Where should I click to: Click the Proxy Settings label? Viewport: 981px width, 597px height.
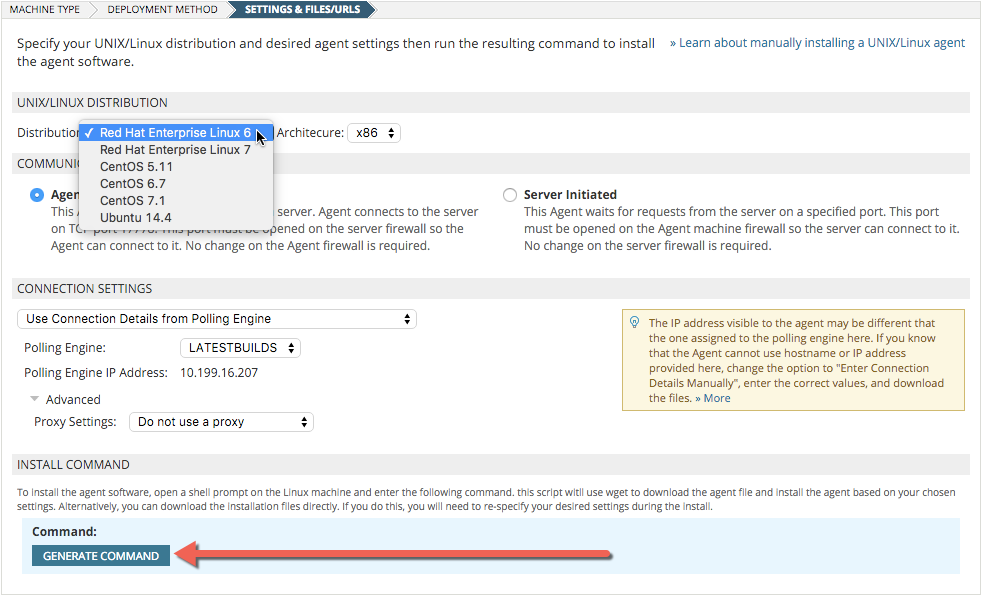[75, 422]
